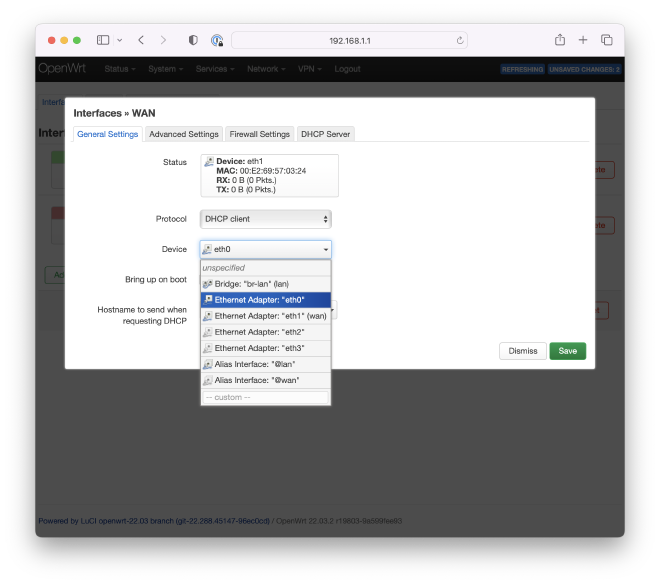Reload the page with refresh icon
The image size is (660, 584).
coord(460,40)
